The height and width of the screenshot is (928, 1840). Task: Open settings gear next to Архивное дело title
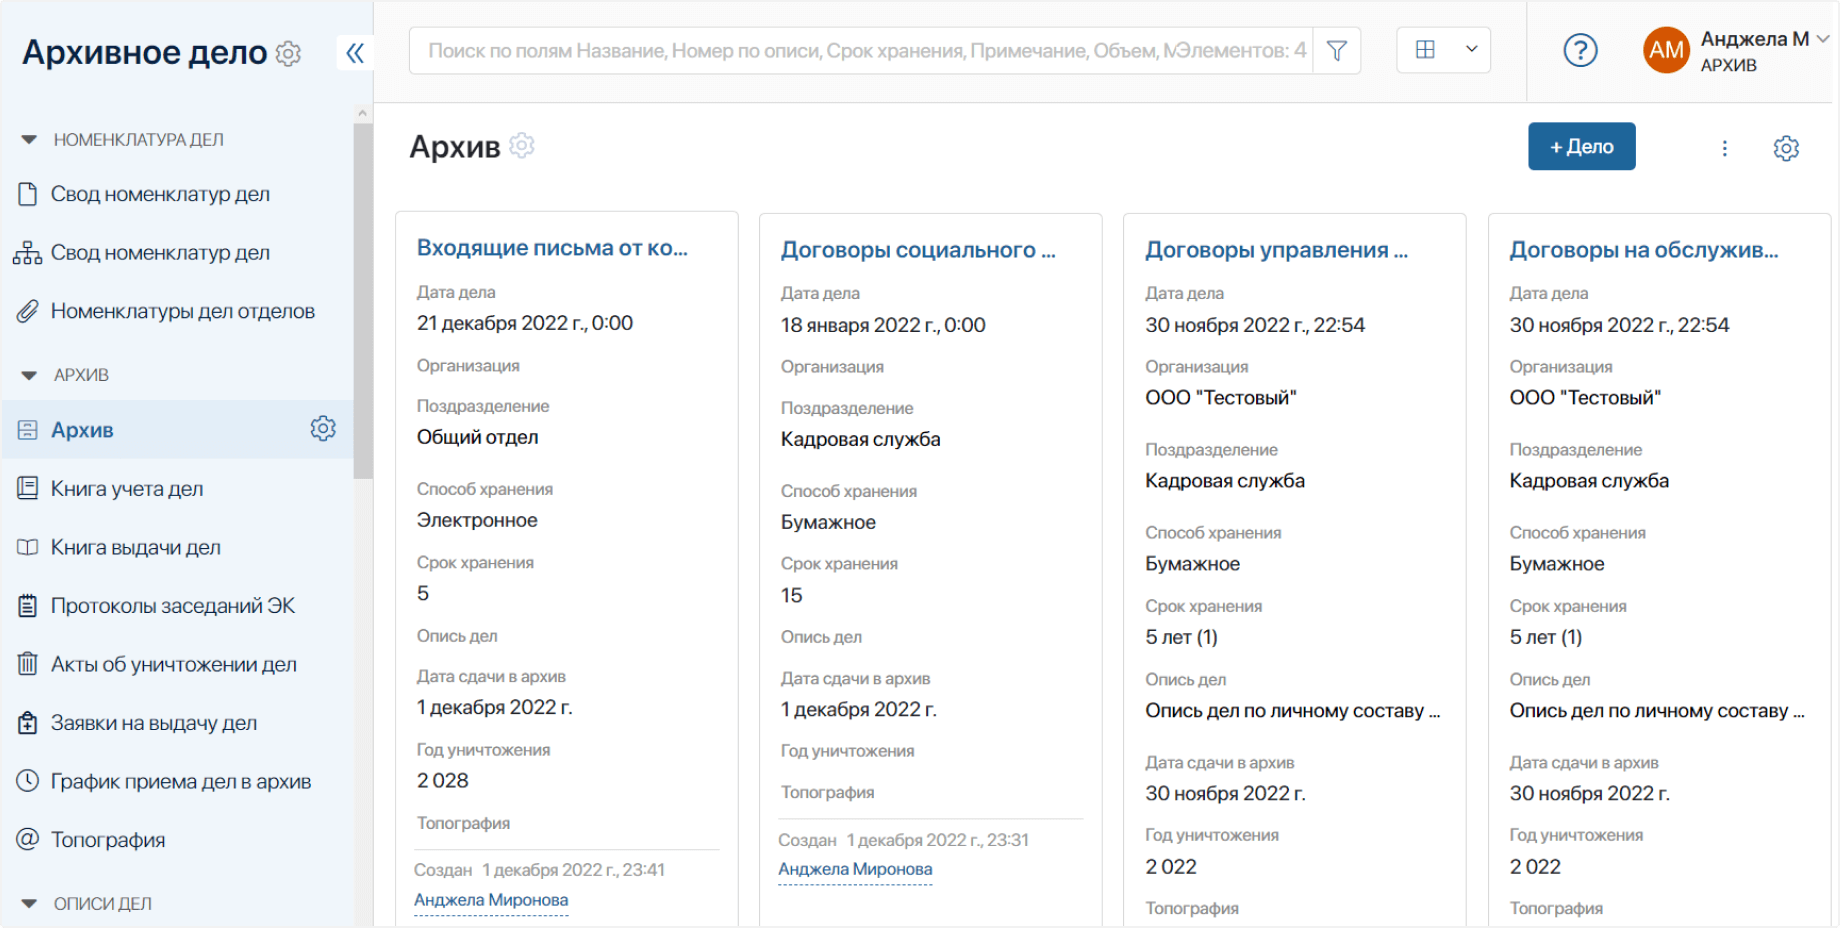tap(288, 53)
